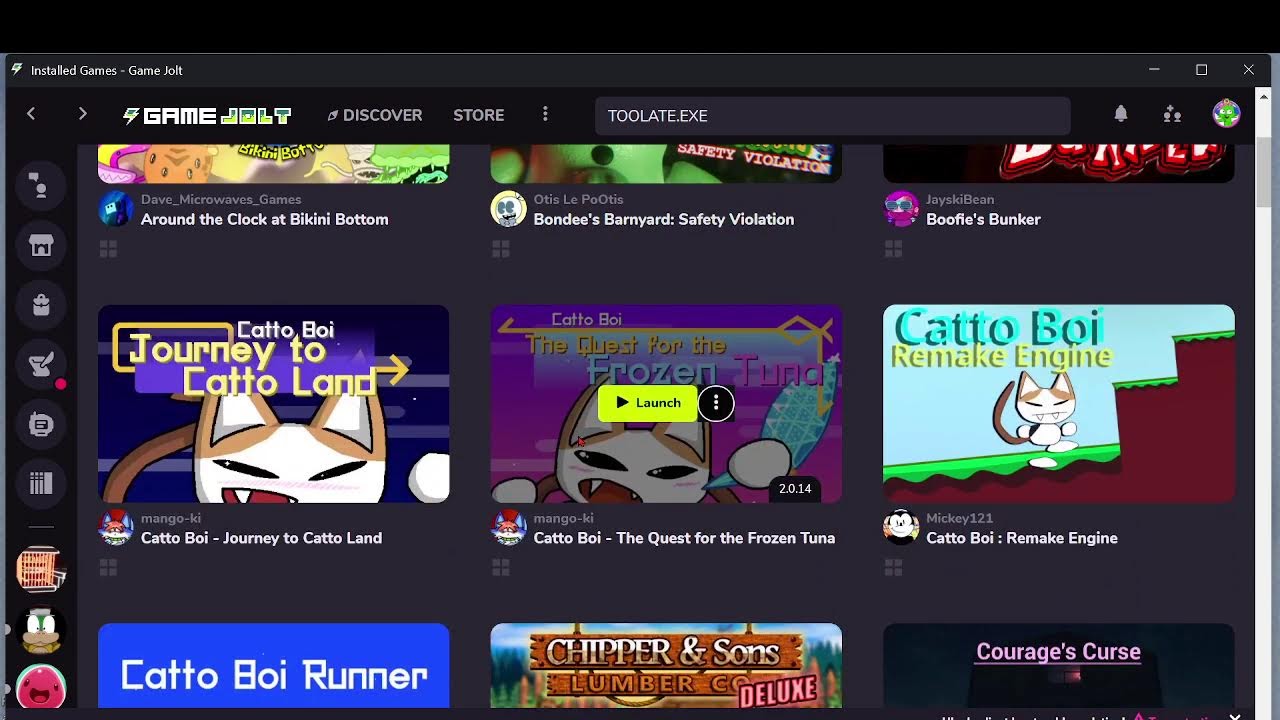
Task: Click developer name Mickey121
Action: pyautogui.click(x=959, y=518)
